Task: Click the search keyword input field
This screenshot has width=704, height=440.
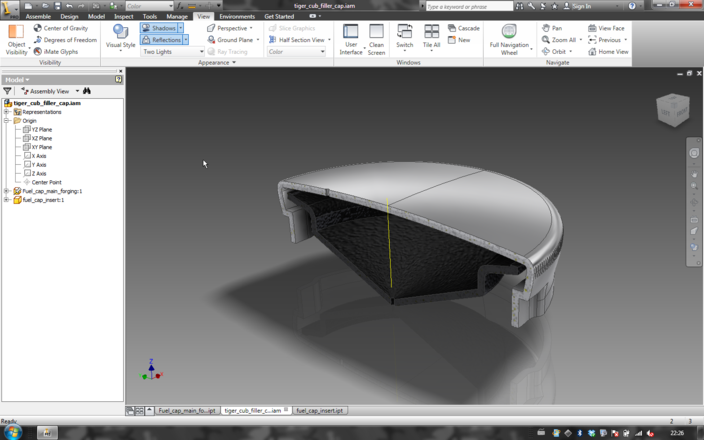Action: pos(469,6)
